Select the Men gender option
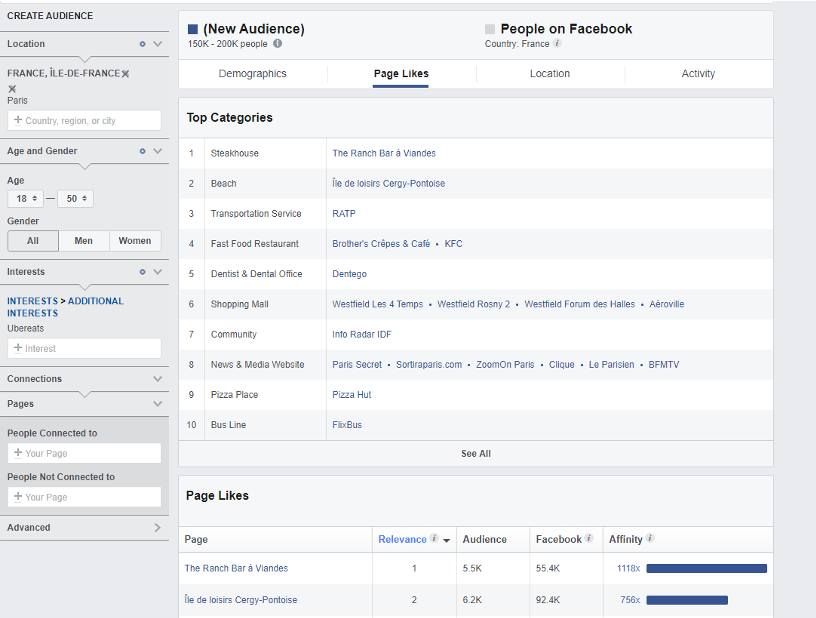 [x=83, y=241]
